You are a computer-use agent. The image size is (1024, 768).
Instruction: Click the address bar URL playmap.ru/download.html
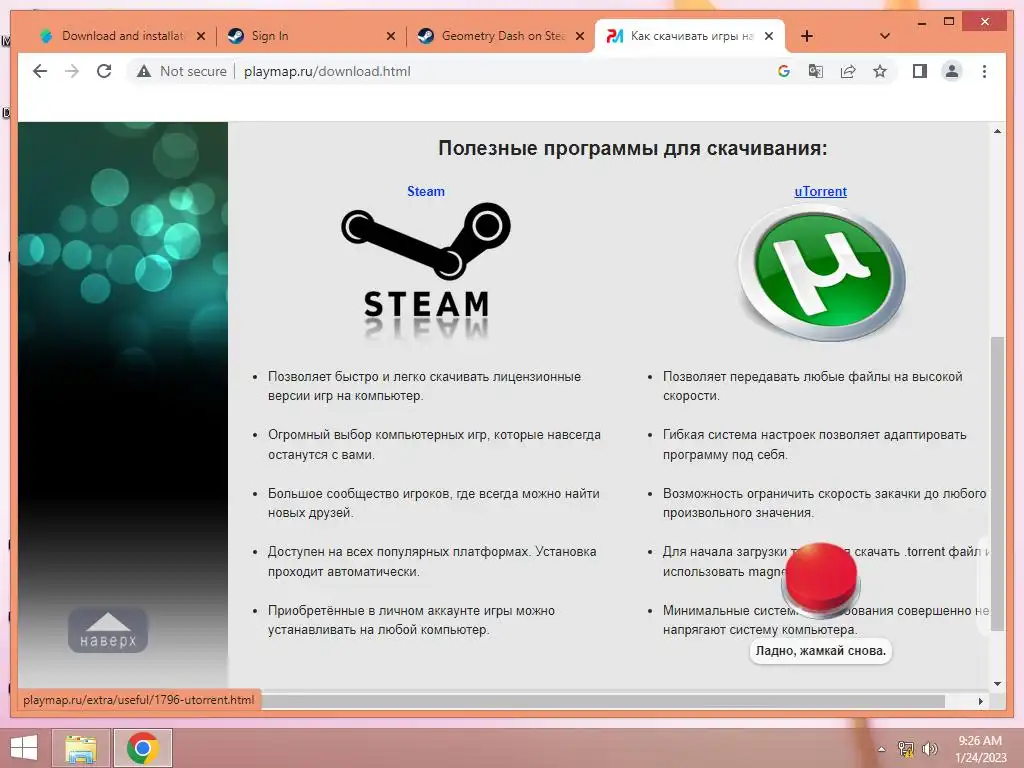pos(327,71)
